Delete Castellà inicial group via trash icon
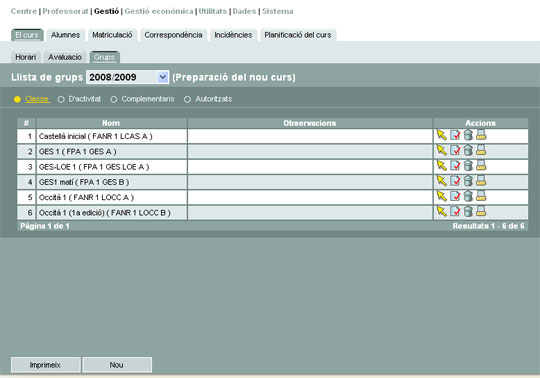The width and height of the screenshot is (540, 378). tap(468, 135)
